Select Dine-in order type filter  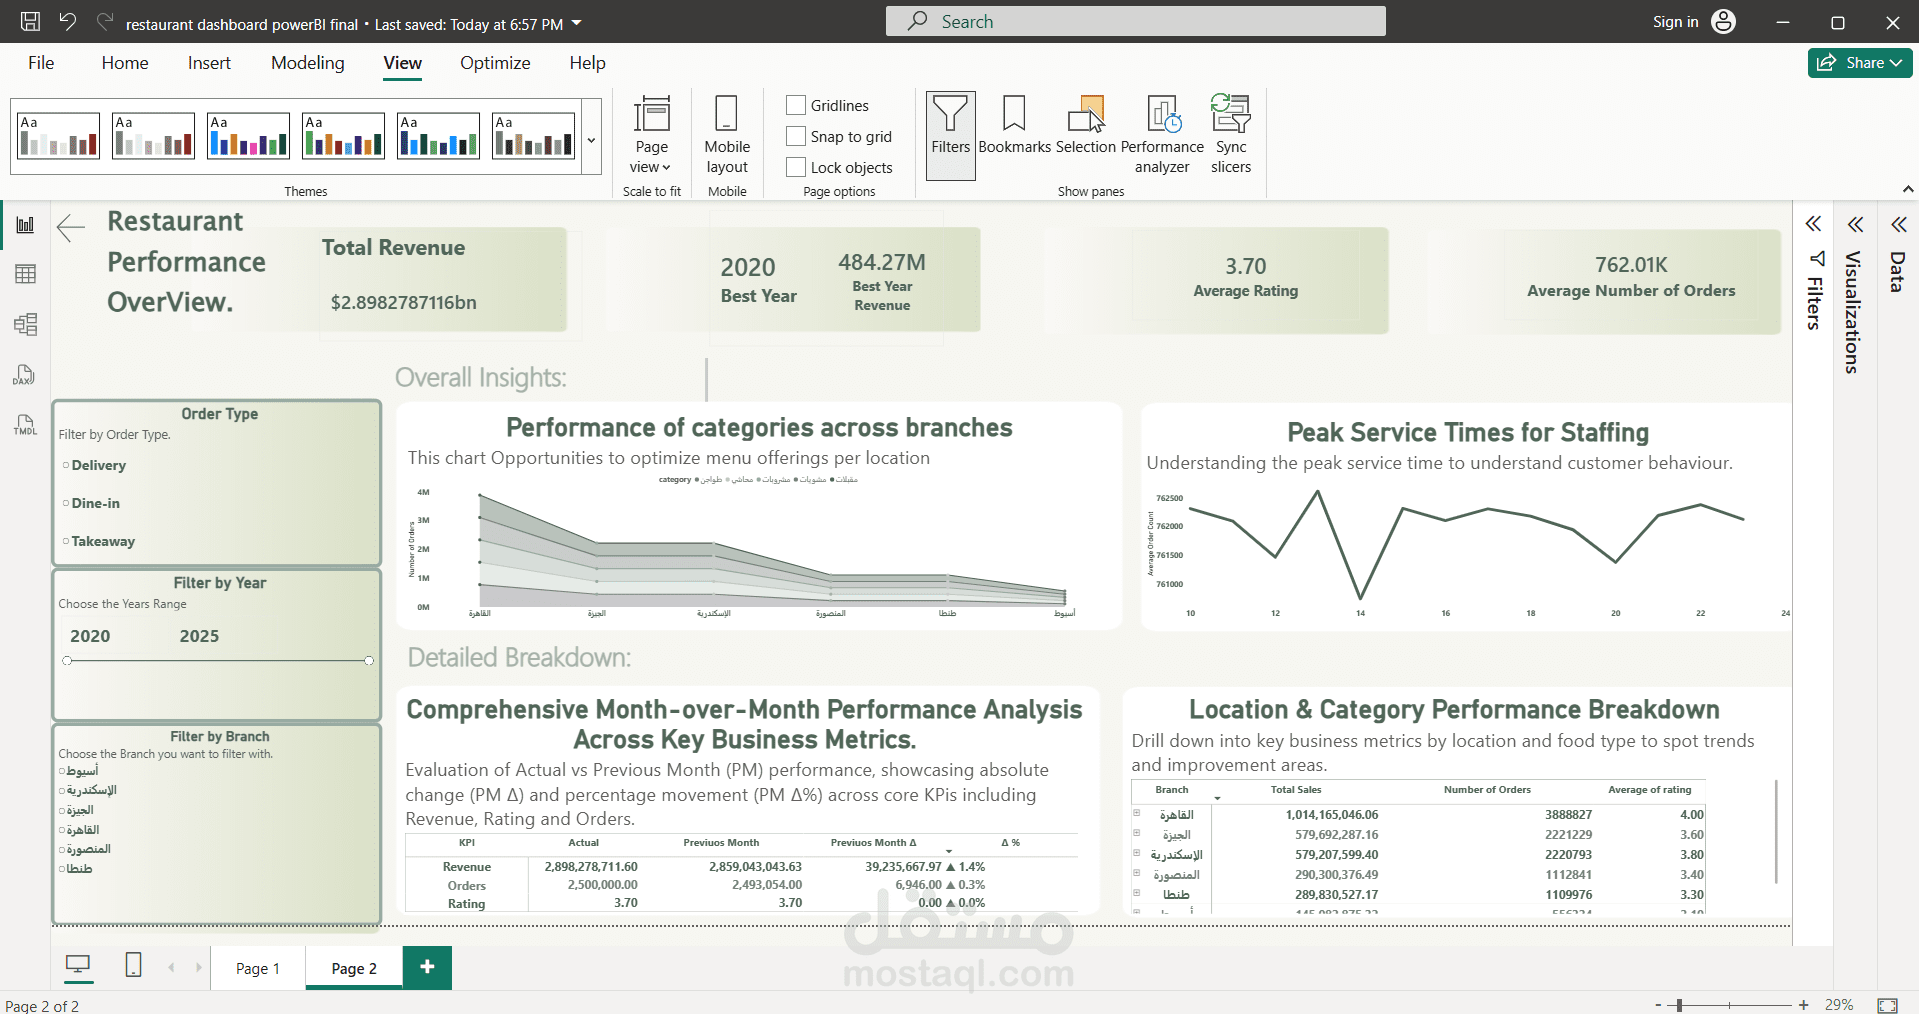(x=66, y=503)
